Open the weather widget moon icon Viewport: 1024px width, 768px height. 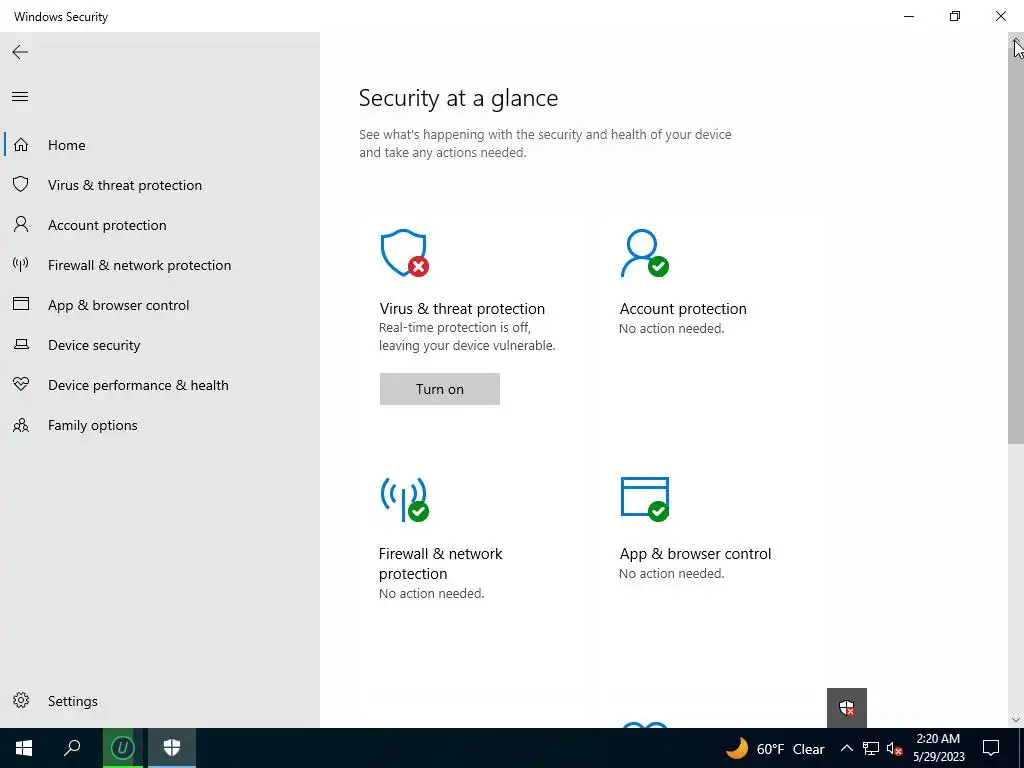point(737,748)
